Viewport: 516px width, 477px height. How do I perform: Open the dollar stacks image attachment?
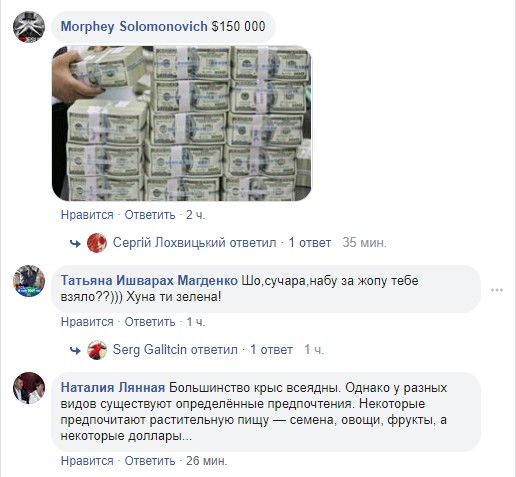pos(182,123)
